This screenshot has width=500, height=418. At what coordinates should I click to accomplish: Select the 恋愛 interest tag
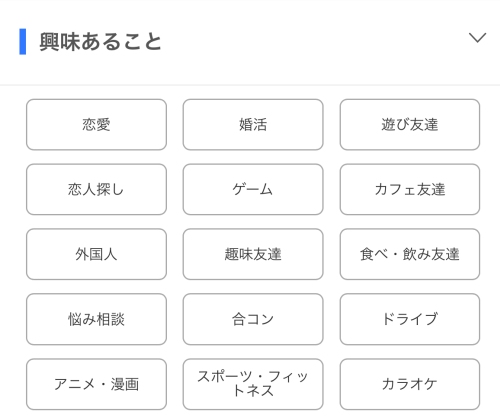click(96, 124)
